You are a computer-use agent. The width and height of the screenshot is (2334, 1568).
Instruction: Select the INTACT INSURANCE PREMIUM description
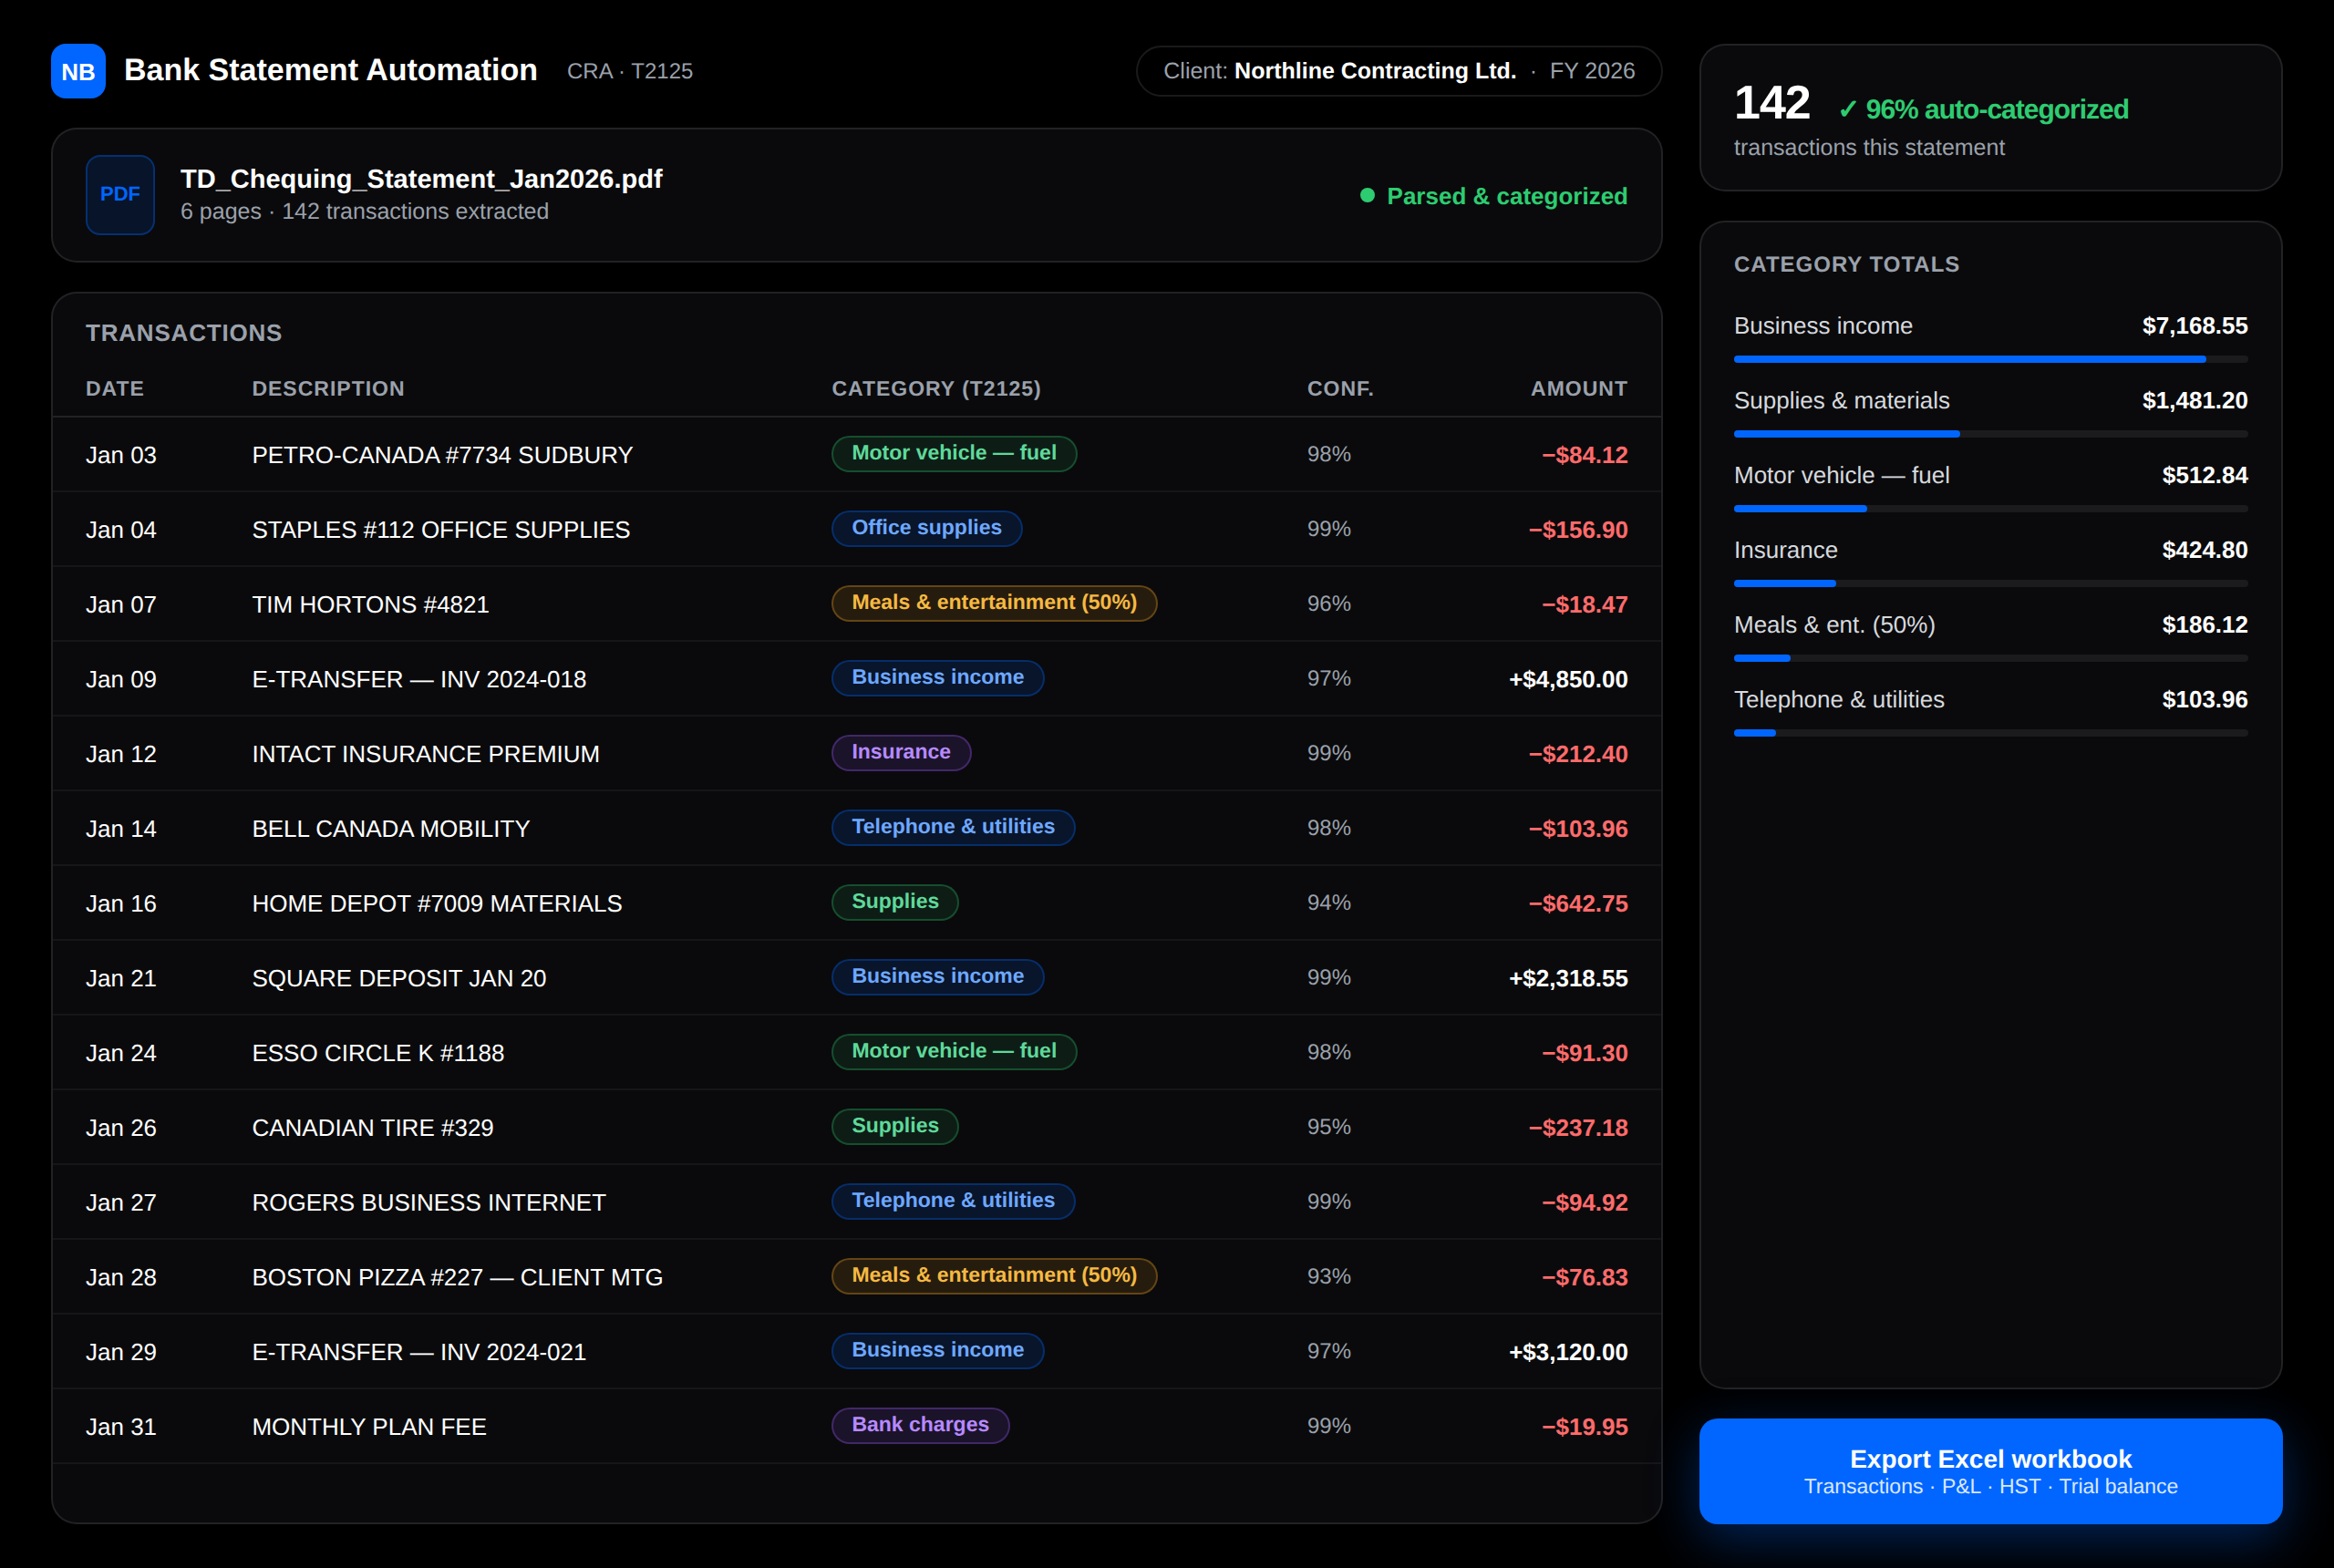[426, 754]
